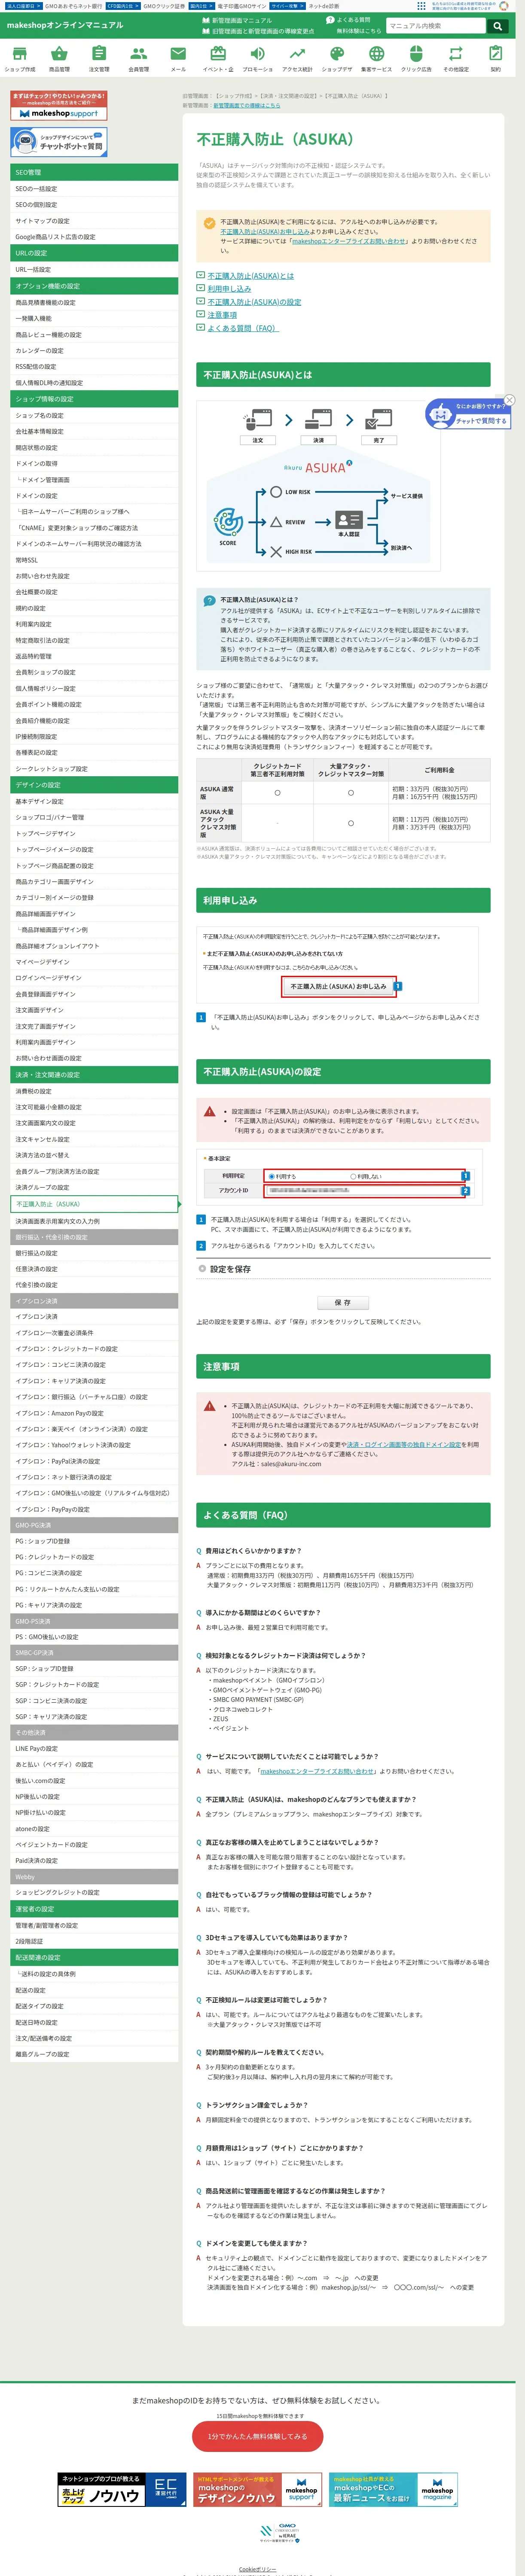Select デザインの設定 sidebar header

(x=94, y=785)
